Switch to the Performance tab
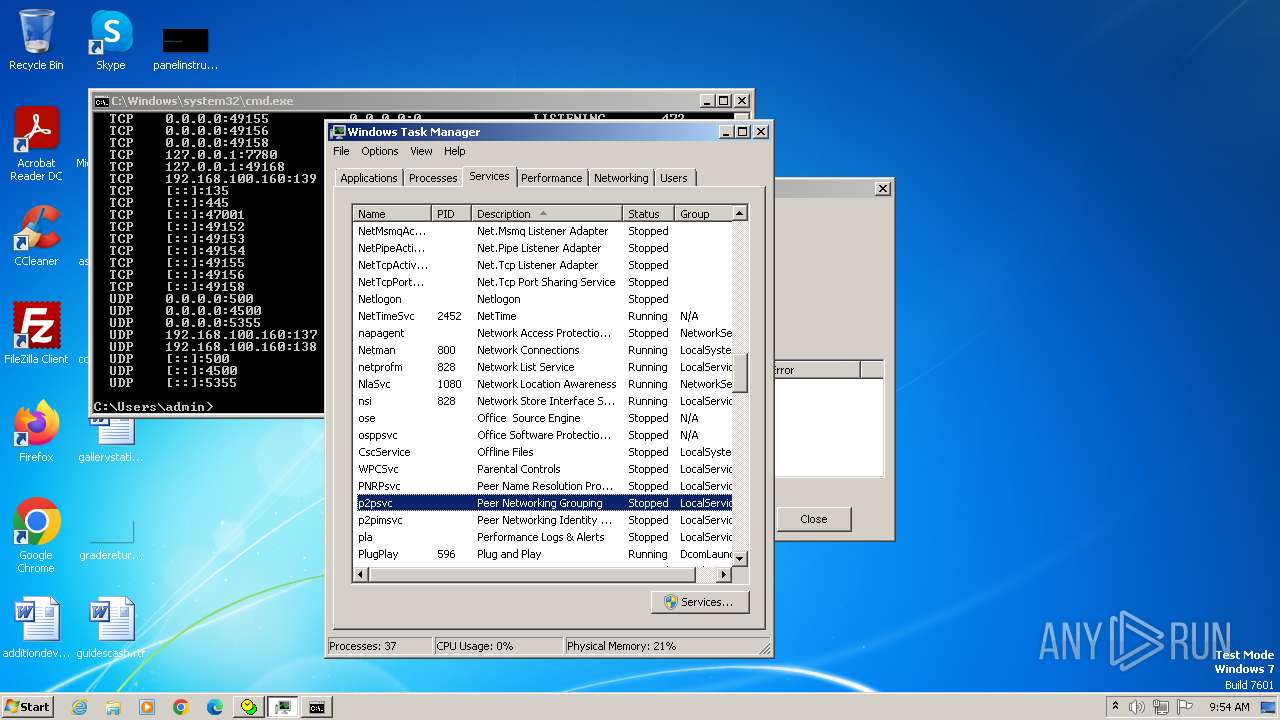 click(551, 178)
